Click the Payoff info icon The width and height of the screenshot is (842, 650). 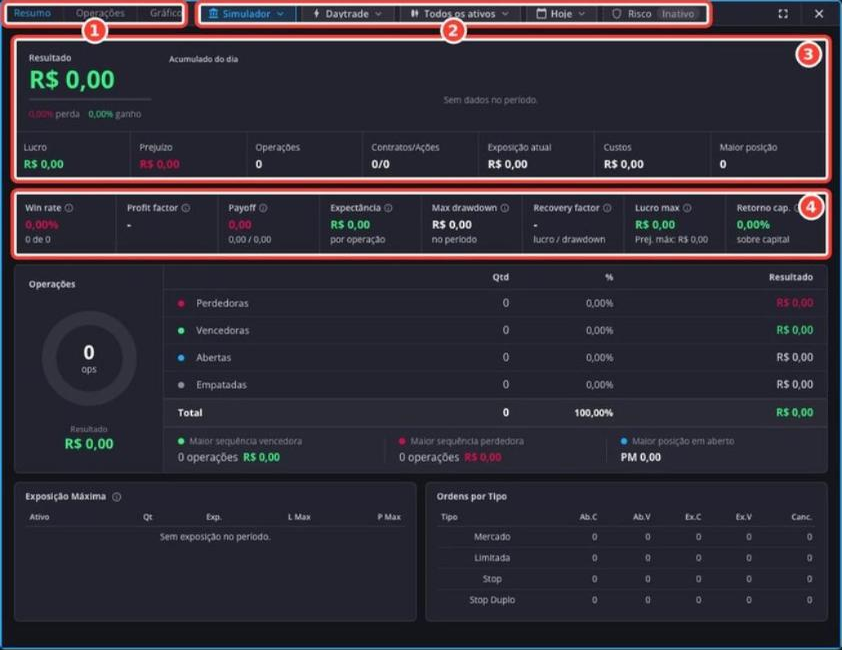(x=263, y=208)
